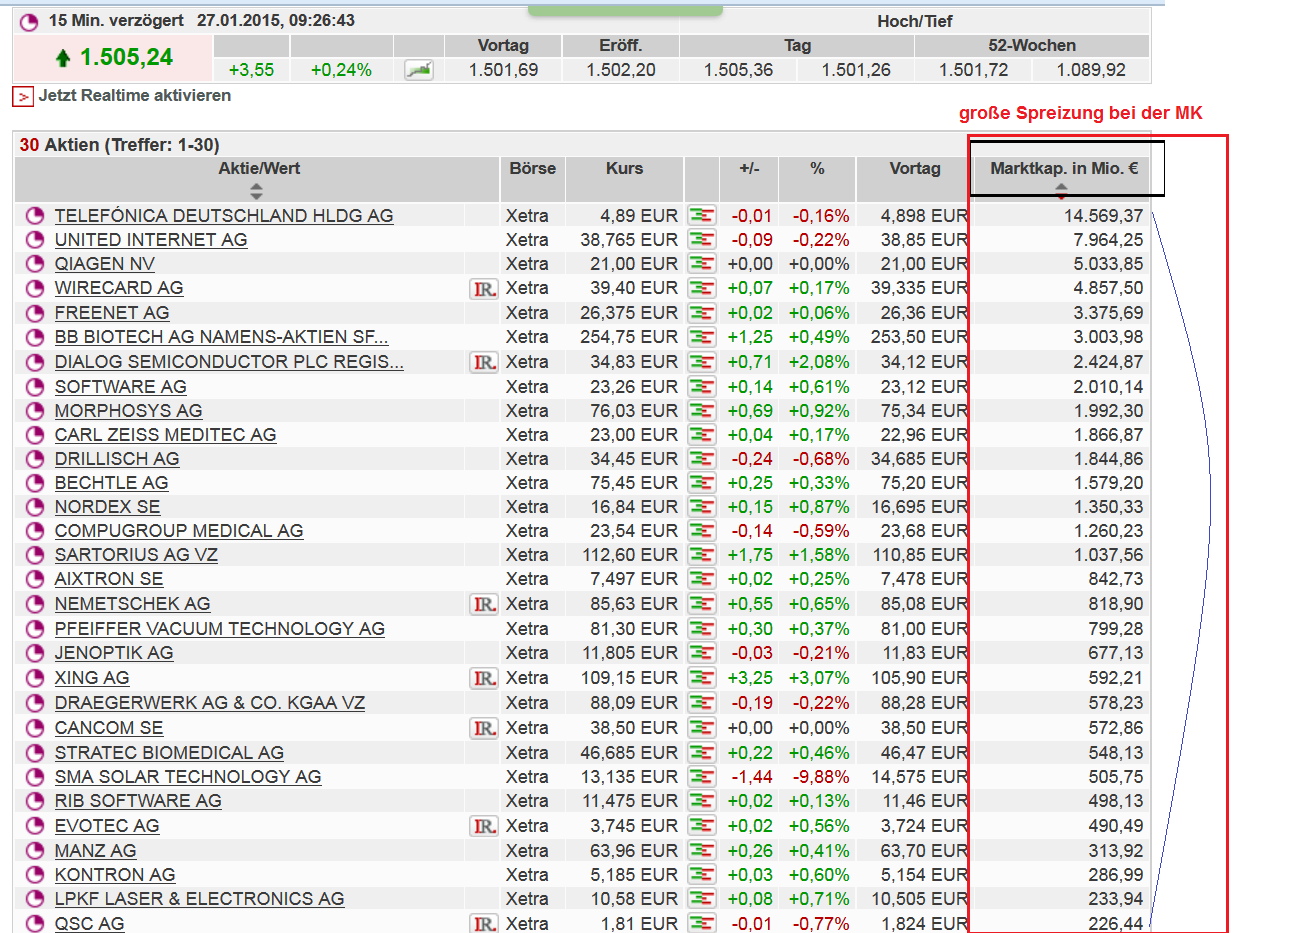Open the IR icon for WIRECARD AG
This screenshot has height=933, width=1300.
[484, 288]
